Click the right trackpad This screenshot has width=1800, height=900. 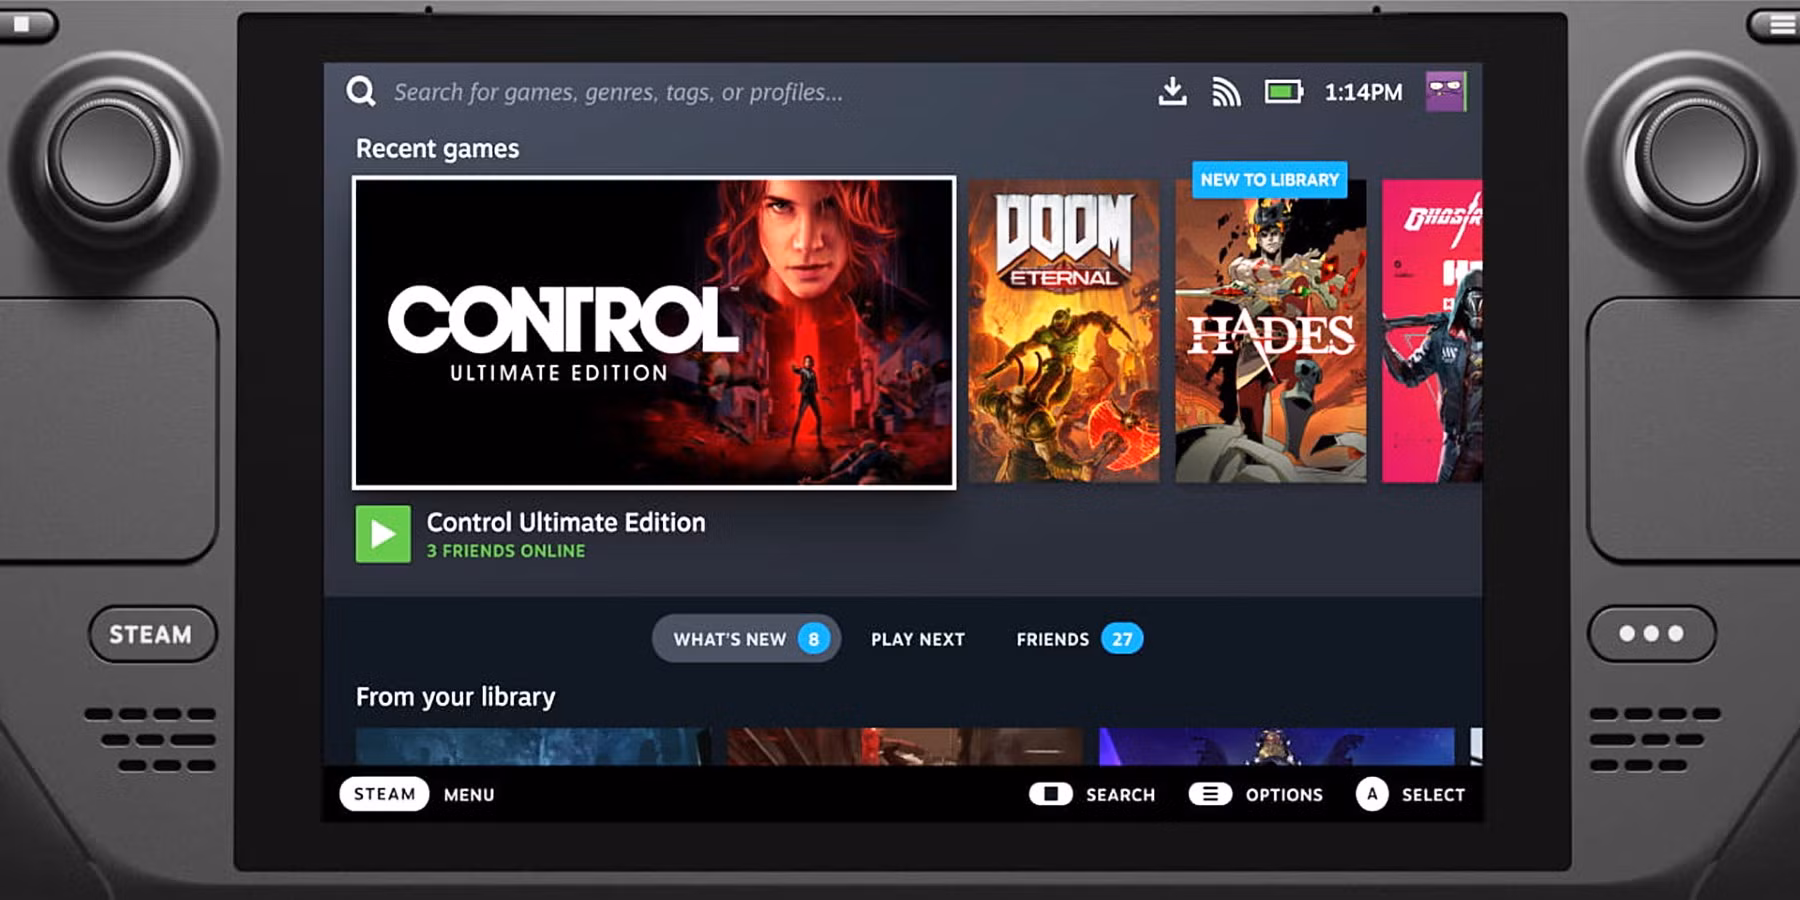[1693, 429]
